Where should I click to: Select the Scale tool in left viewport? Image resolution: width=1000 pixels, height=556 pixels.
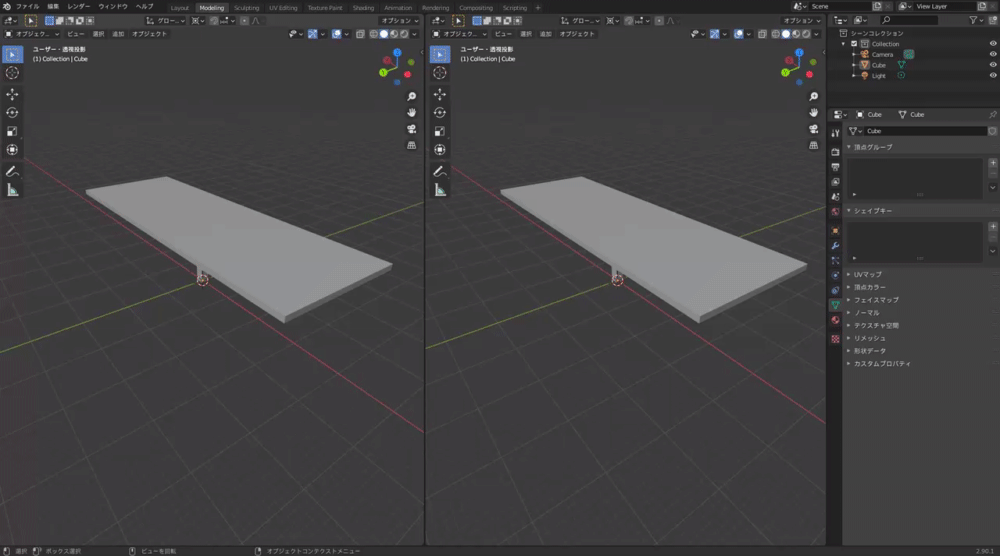[x=12, y=131]
